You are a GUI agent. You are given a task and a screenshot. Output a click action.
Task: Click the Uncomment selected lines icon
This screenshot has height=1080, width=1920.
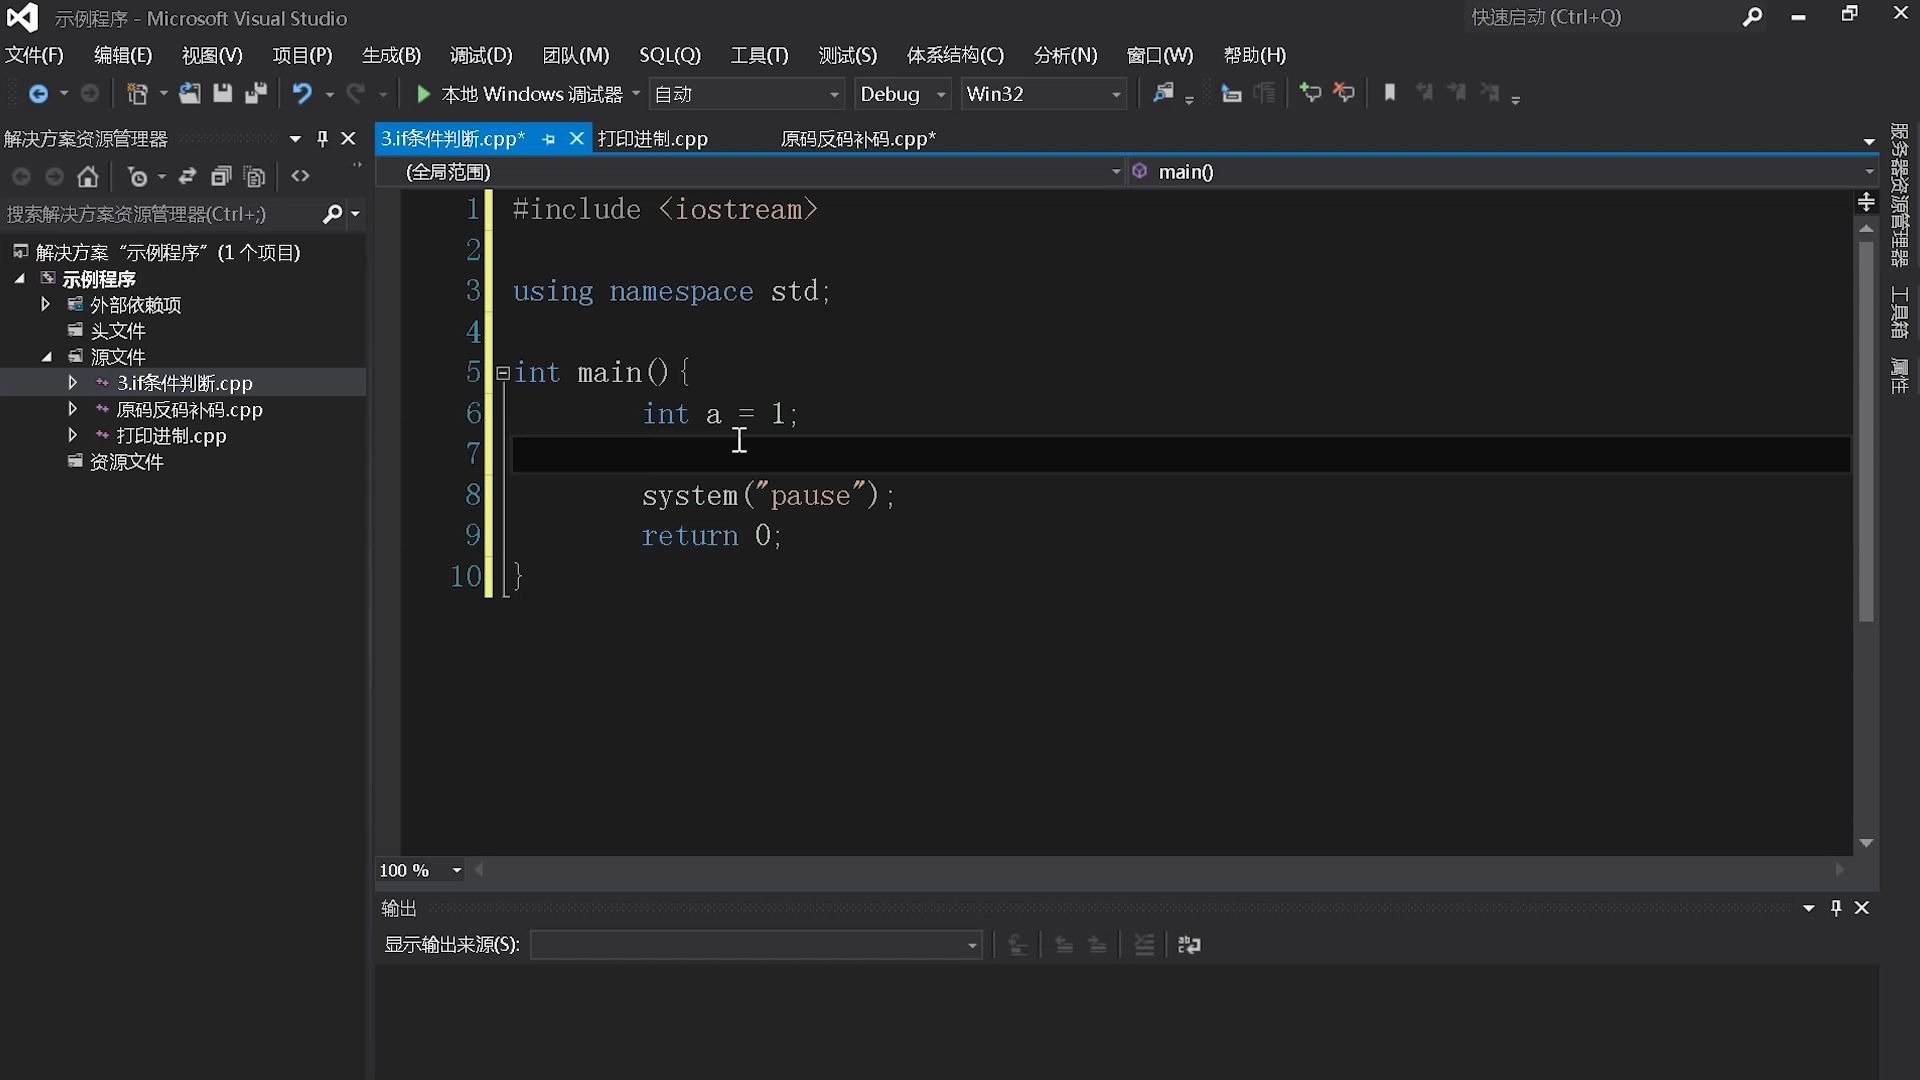[1344, 93]
